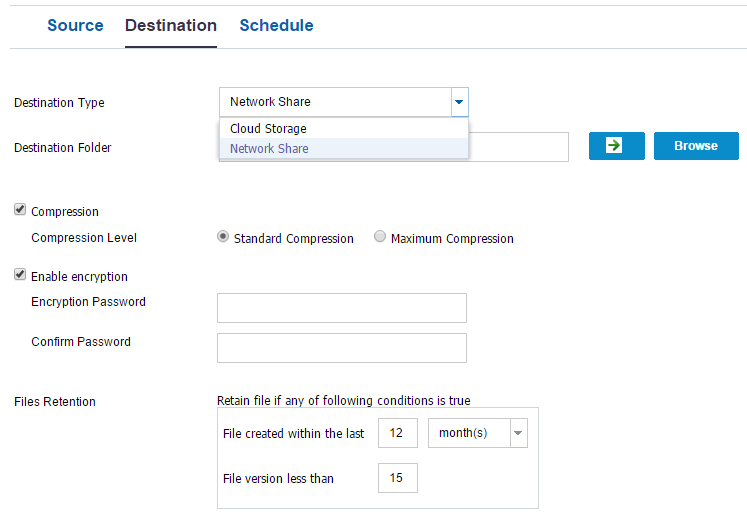Click the month(s) dropdown arrow
This screenshot has width=747, height=521.
tap(517, 433)
